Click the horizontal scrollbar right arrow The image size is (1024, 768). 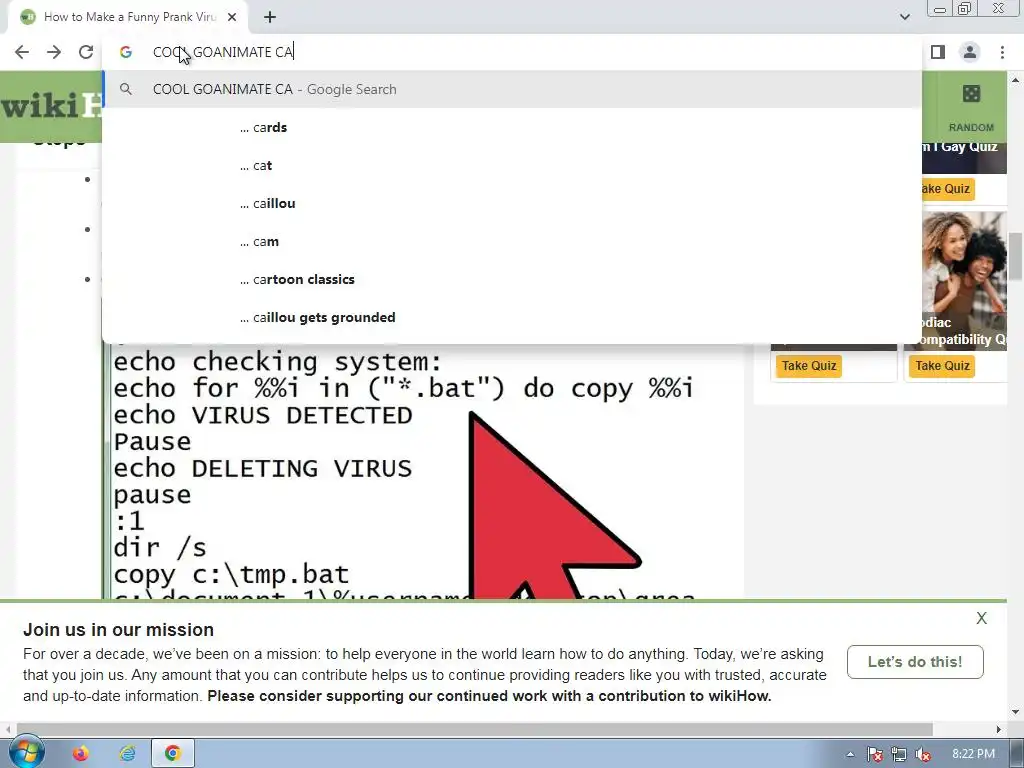pos(999,729)
